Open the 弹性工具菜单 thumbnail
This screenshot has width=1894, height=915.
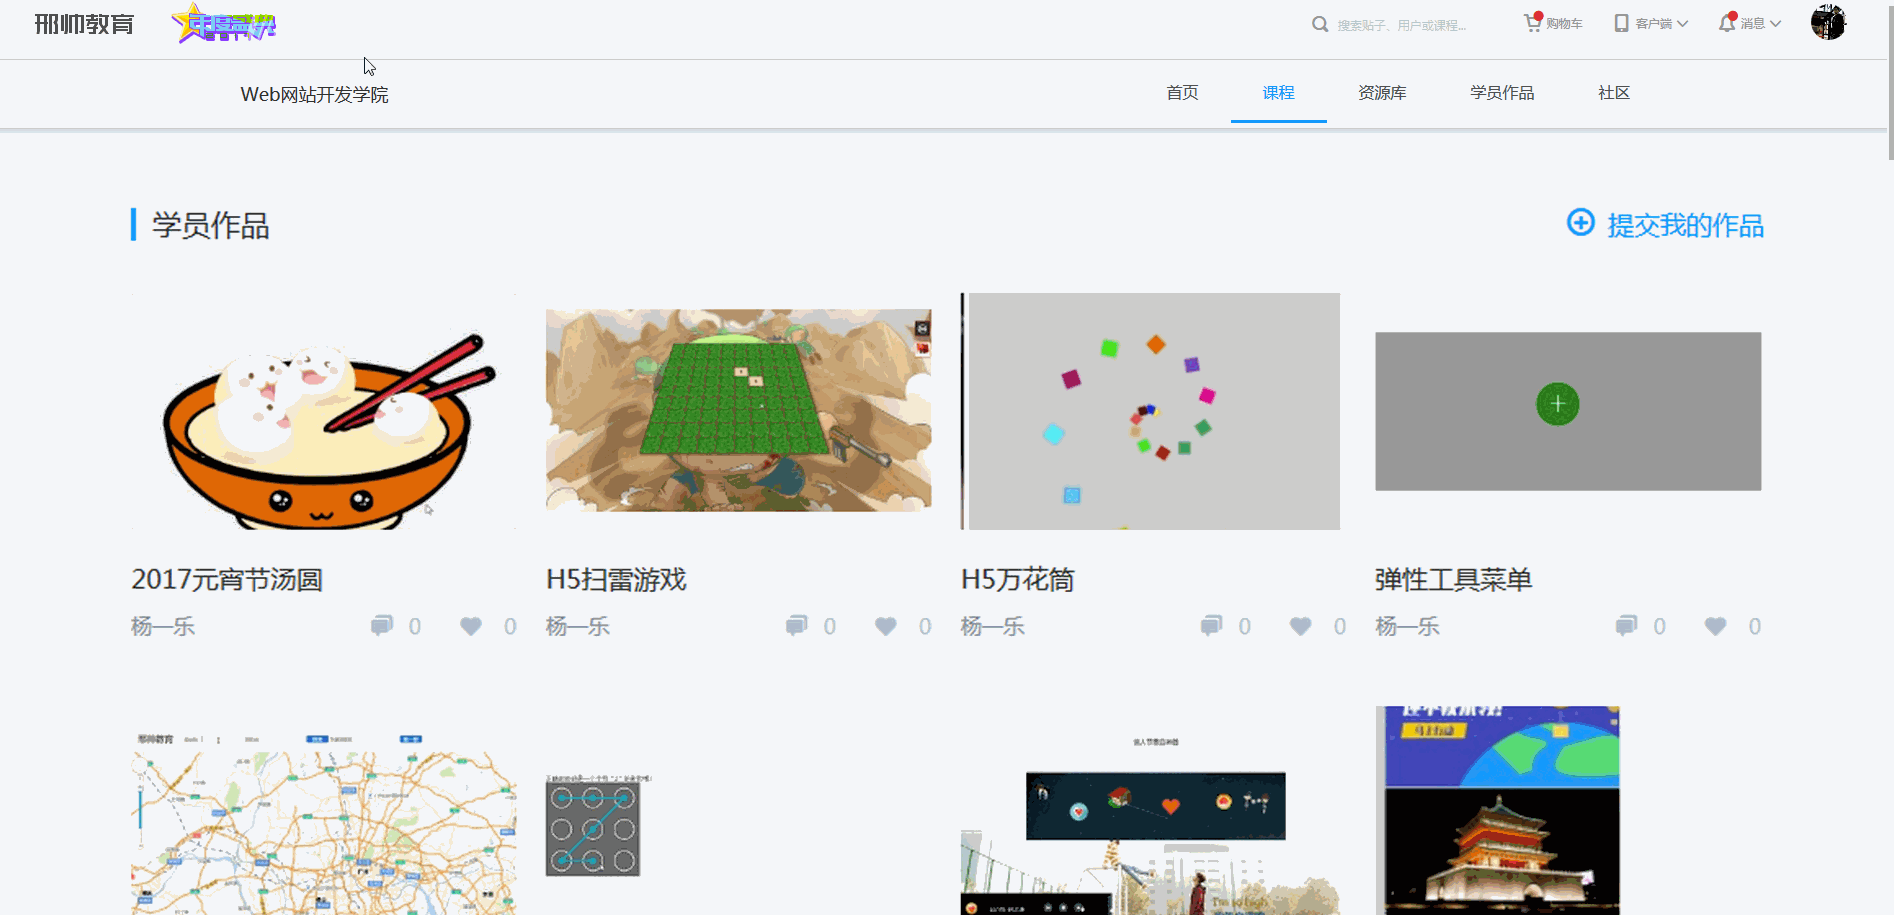(1568, 411)
